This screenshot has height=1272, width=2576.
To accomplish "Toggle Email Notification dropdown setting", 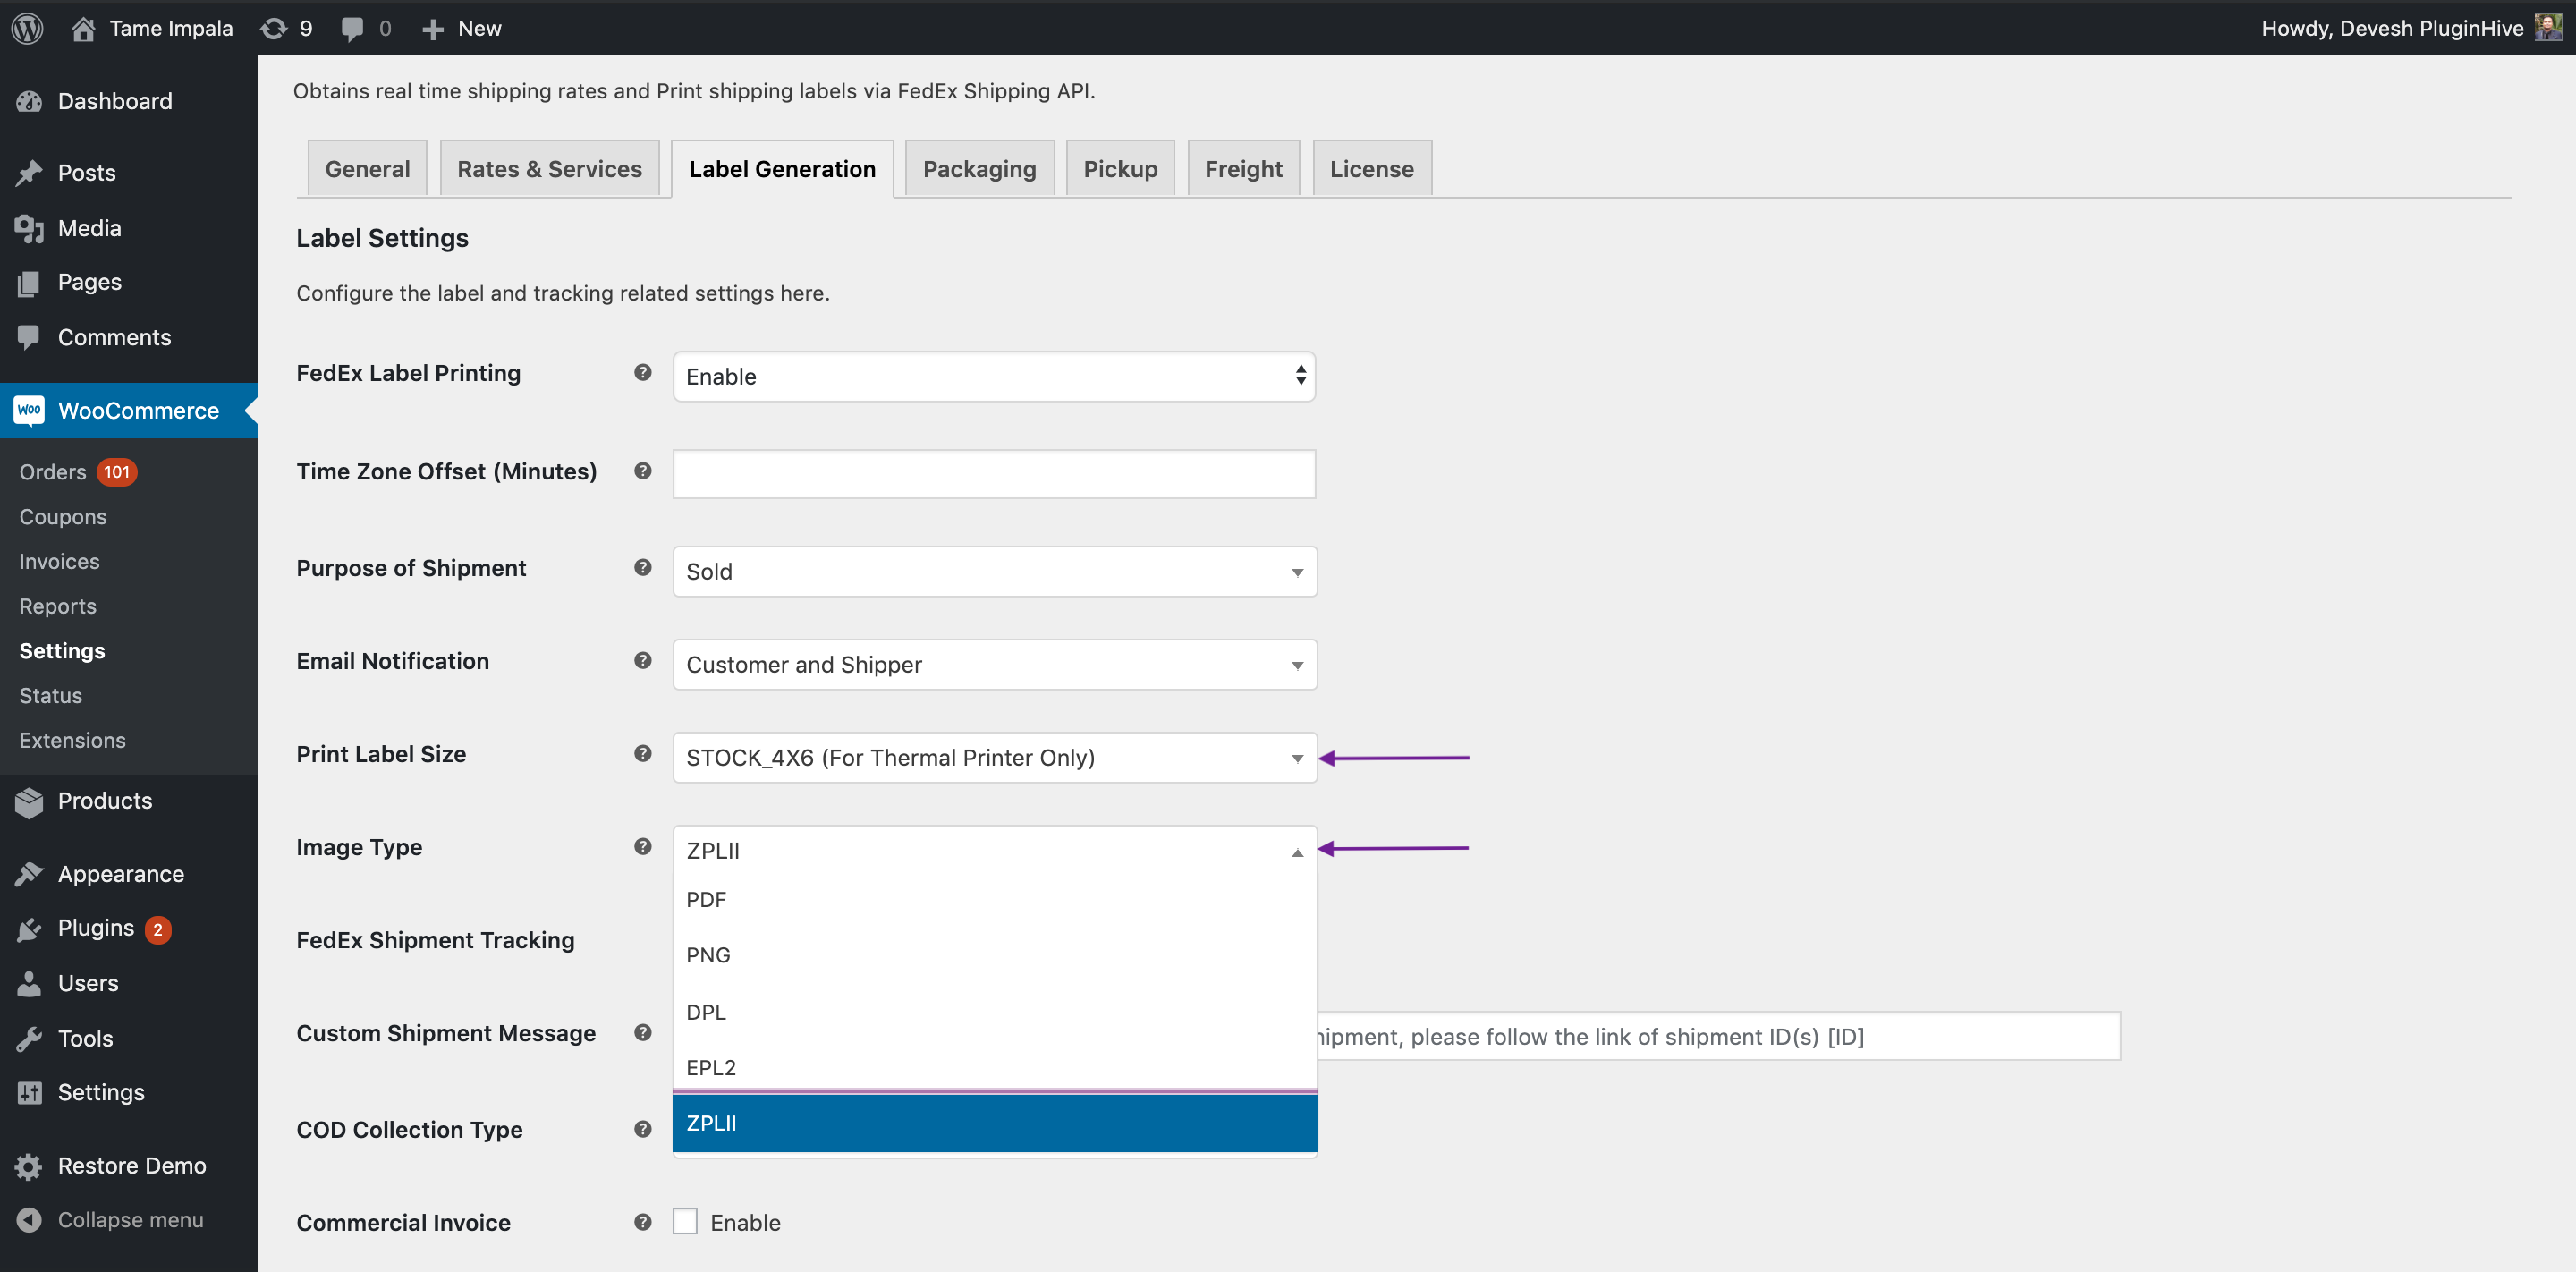I will 1296,664.
